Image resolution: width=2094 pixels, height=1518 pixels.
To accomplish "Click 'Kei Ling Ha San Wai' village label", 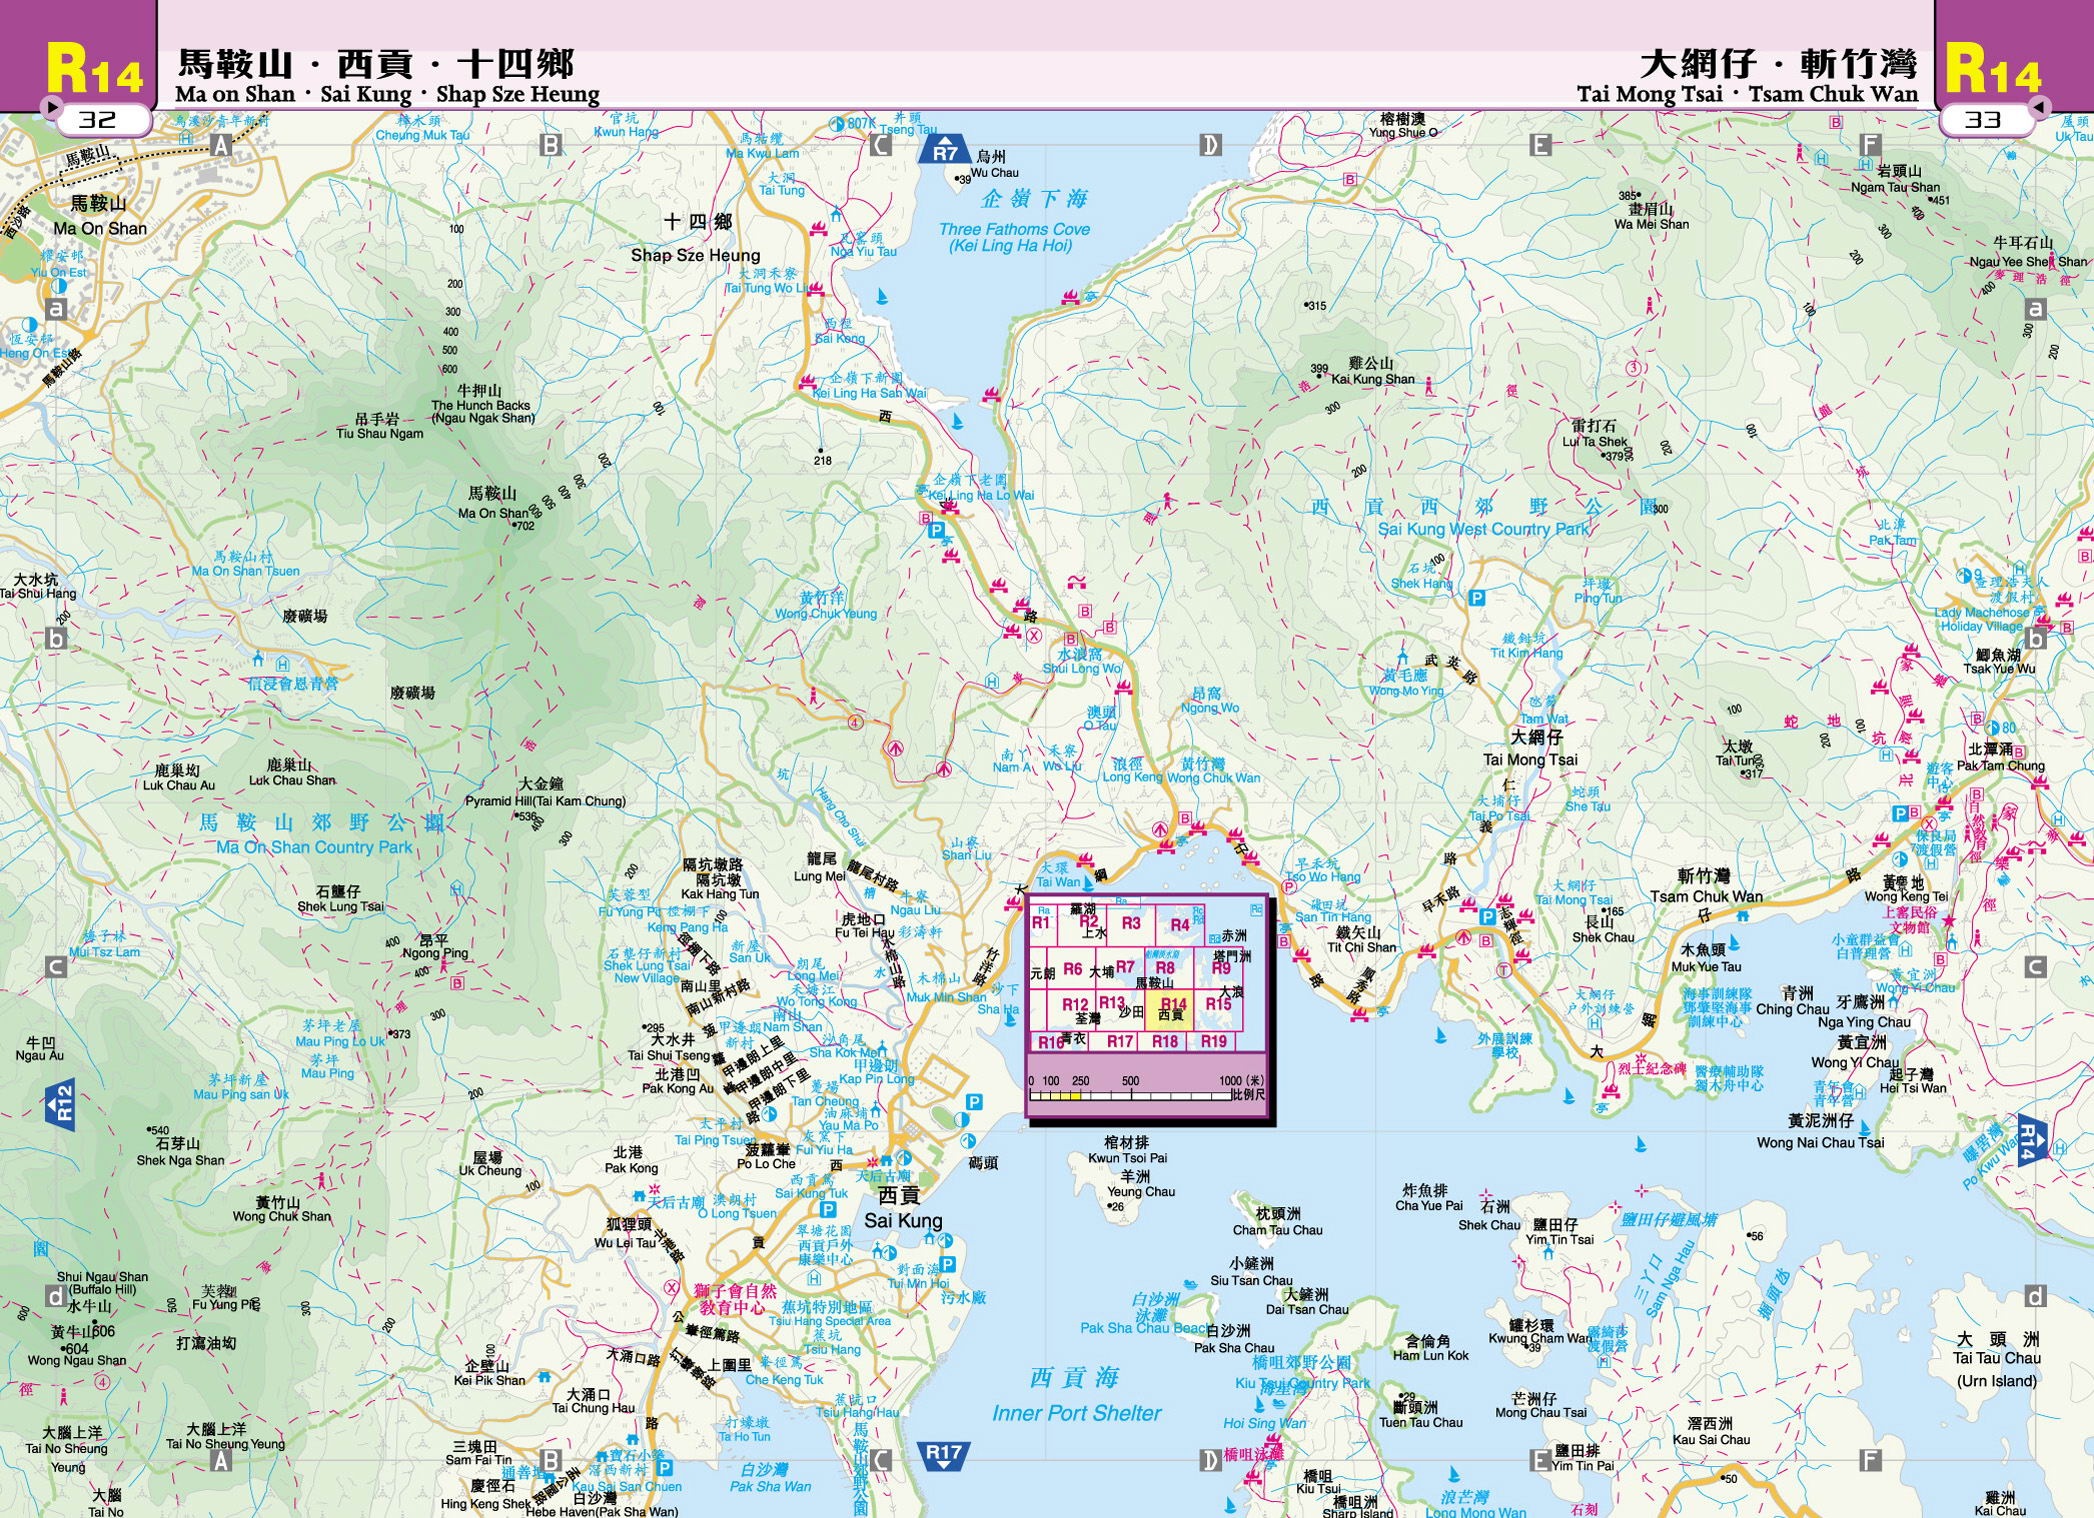I will click(x=869, y=393).
